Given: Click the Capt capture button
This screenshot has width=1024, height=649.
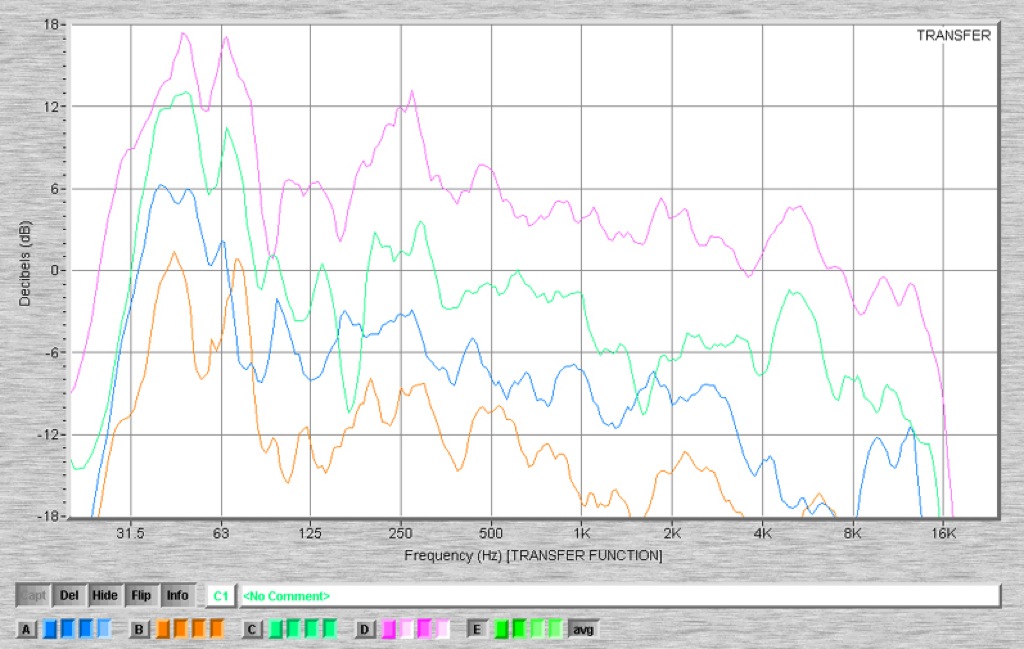Looking at the screenshot, I should tap(34, 595).
